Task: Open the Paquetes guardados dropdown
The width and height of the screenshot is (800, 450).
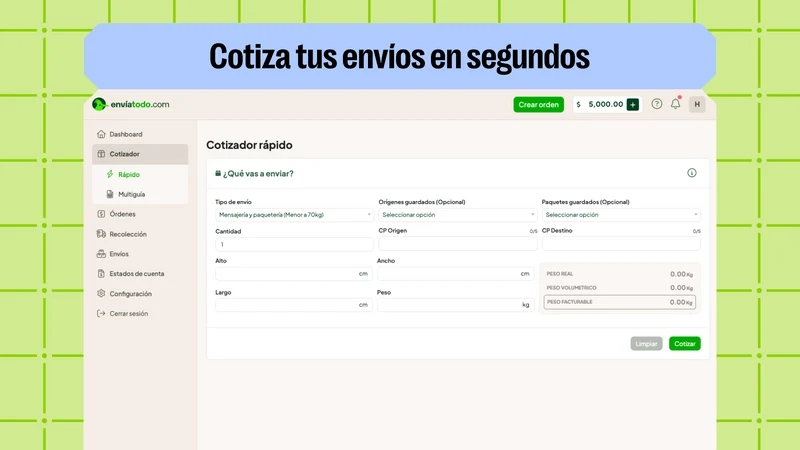Action: (x=621, y=215)
